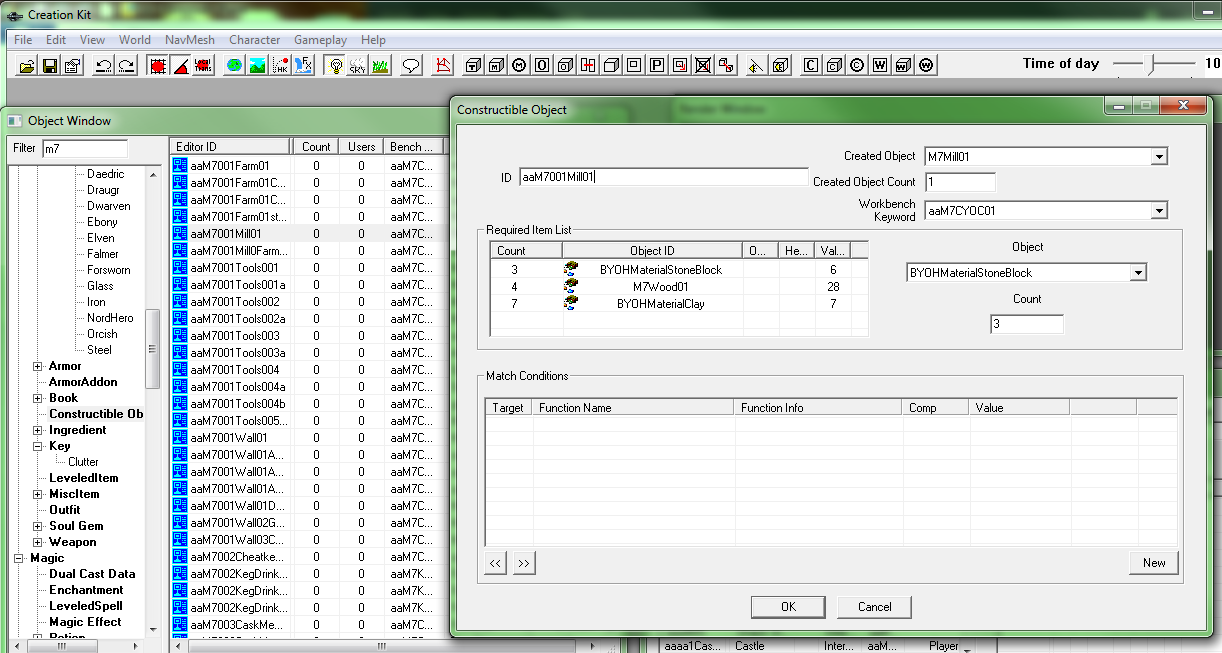Select Constructible Object tree category
1222x653 pixels.
click(x=96, y=414)
